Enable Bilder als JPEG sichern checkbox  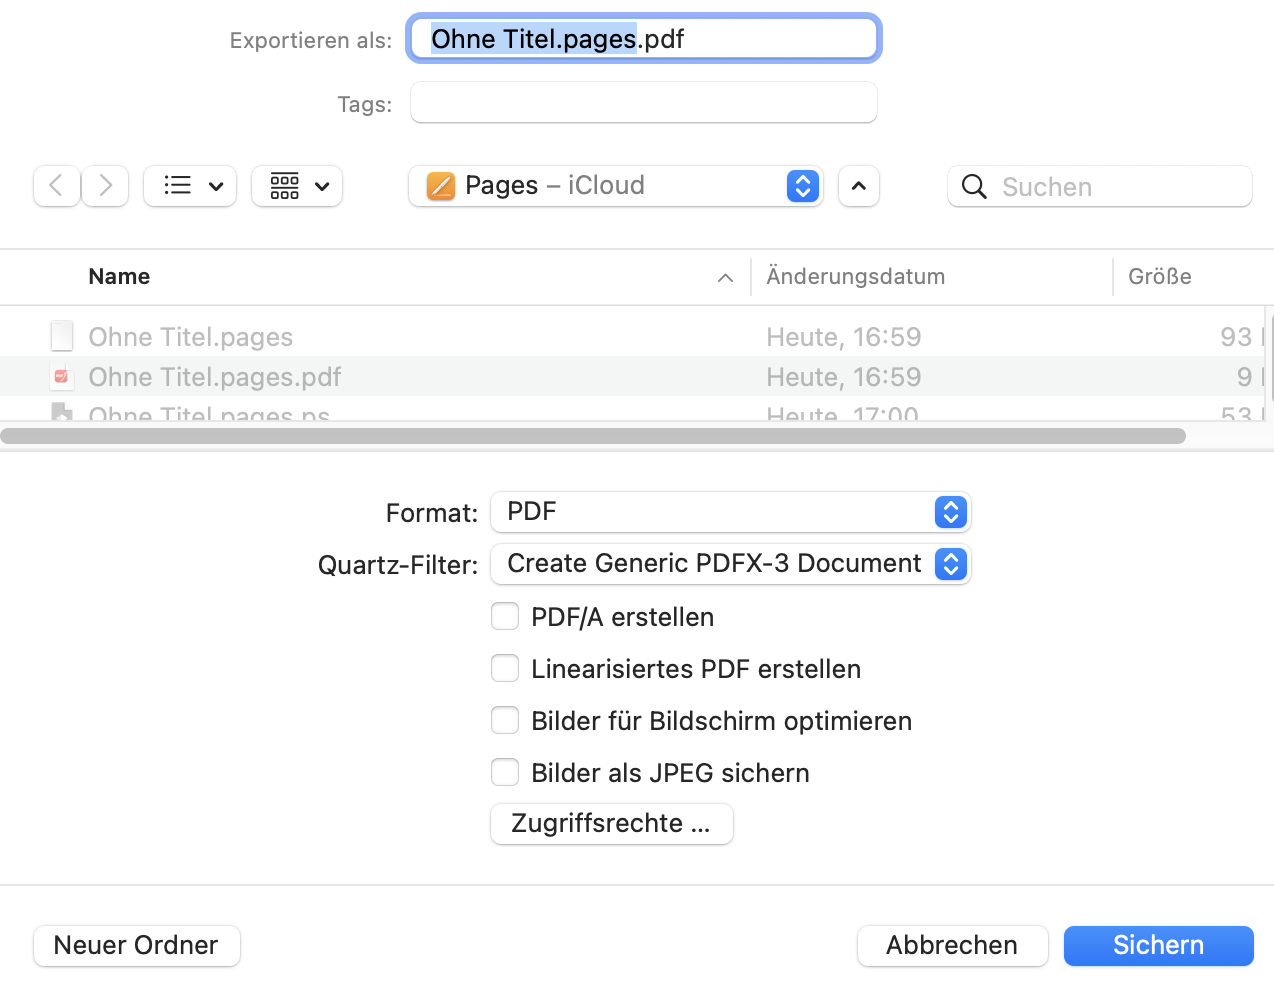[x=505, y=772]
